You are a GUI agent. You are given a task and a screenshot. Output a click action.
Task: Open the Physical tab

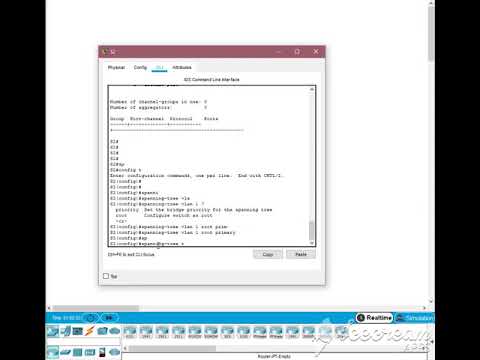116,67
